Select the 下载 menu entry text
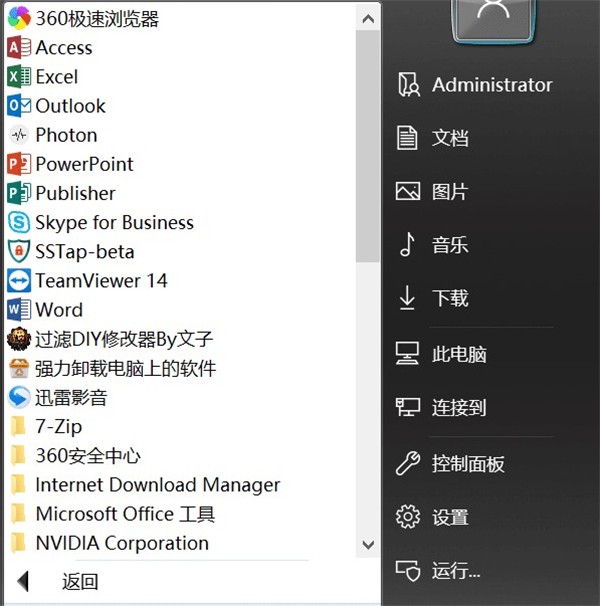This screenshot has height=606, width=600. [450, 298]
